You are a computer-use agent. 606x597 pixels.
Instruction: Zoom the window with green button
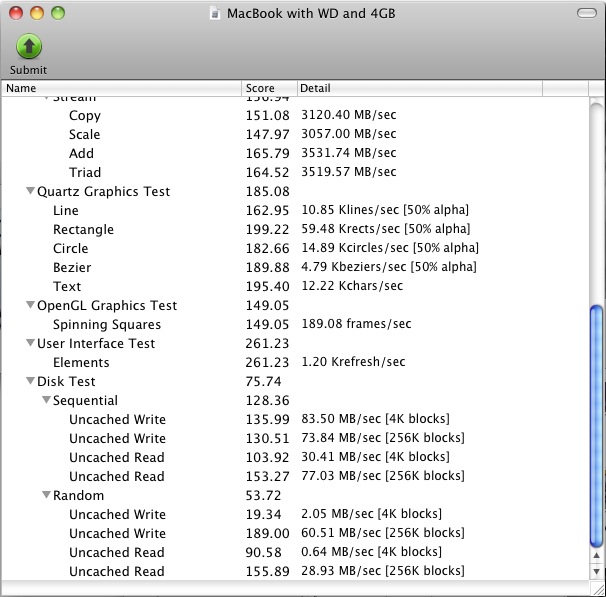coord(58,13)
